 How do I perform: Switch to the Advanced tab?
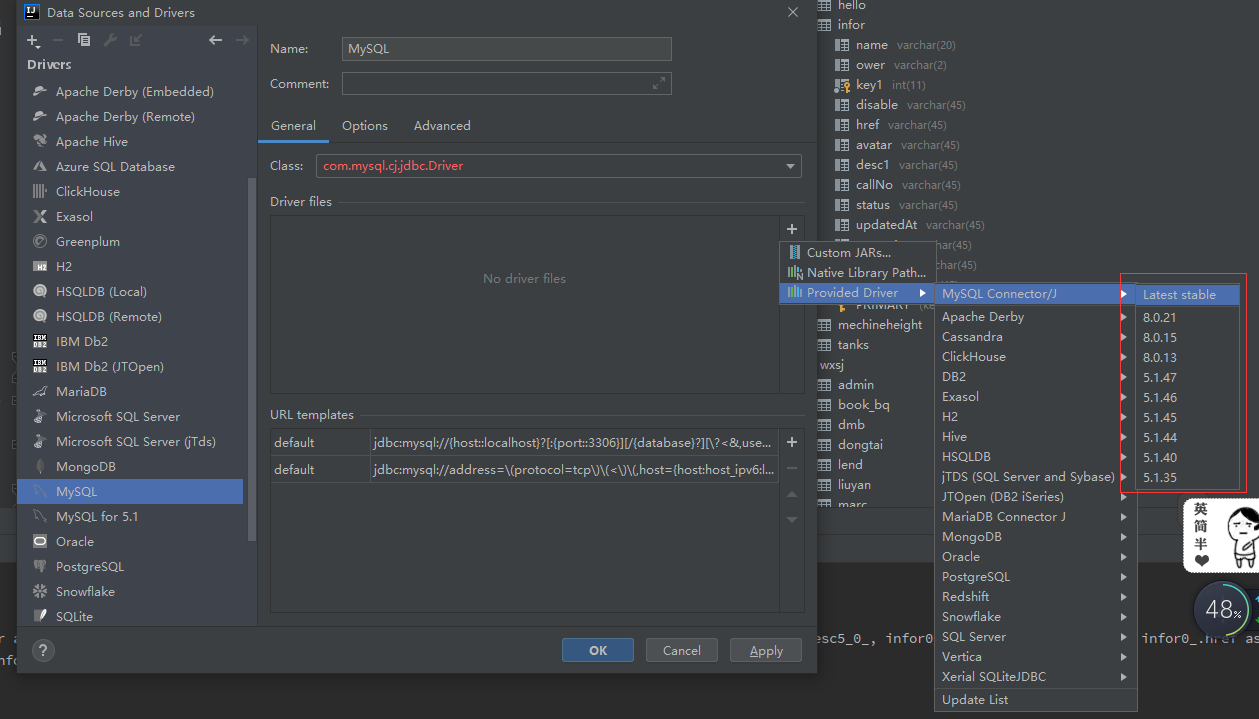[x=442, y=126]
